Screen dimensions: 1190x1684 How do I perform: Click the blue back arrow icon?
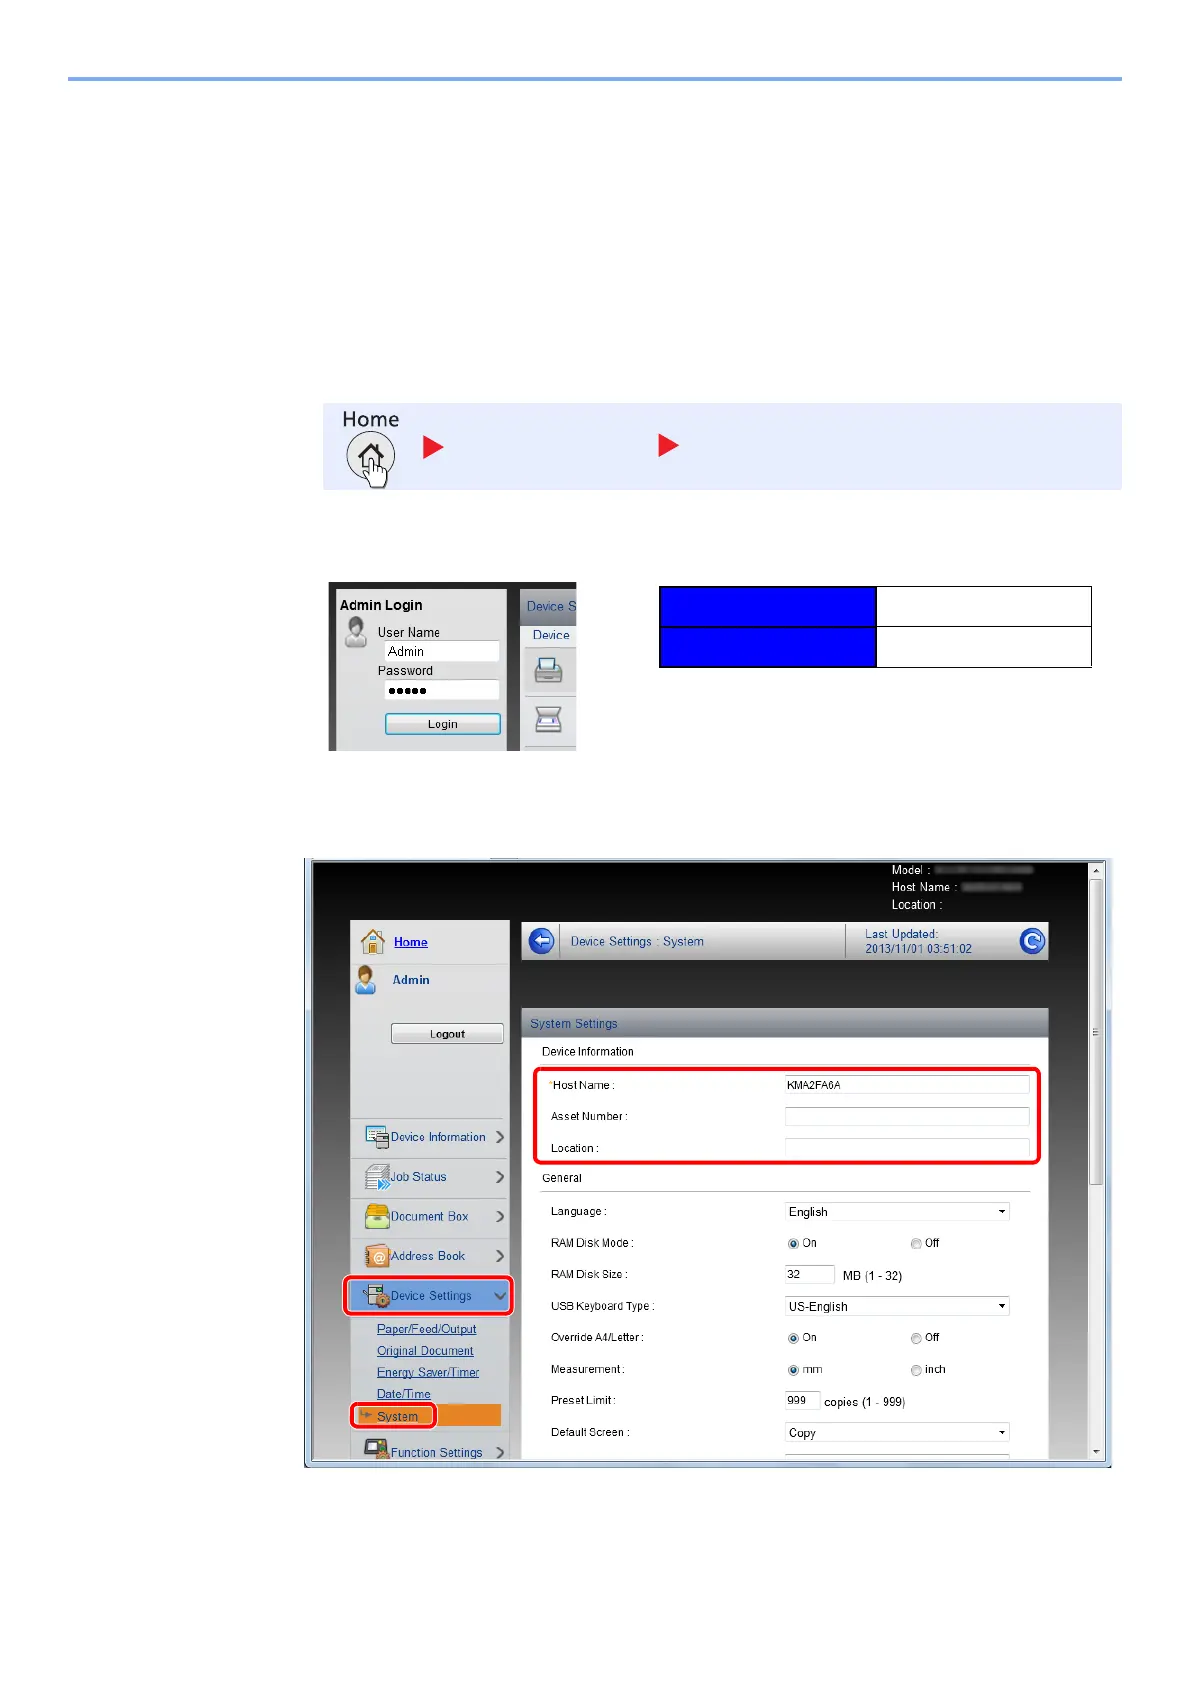(541, 941)
